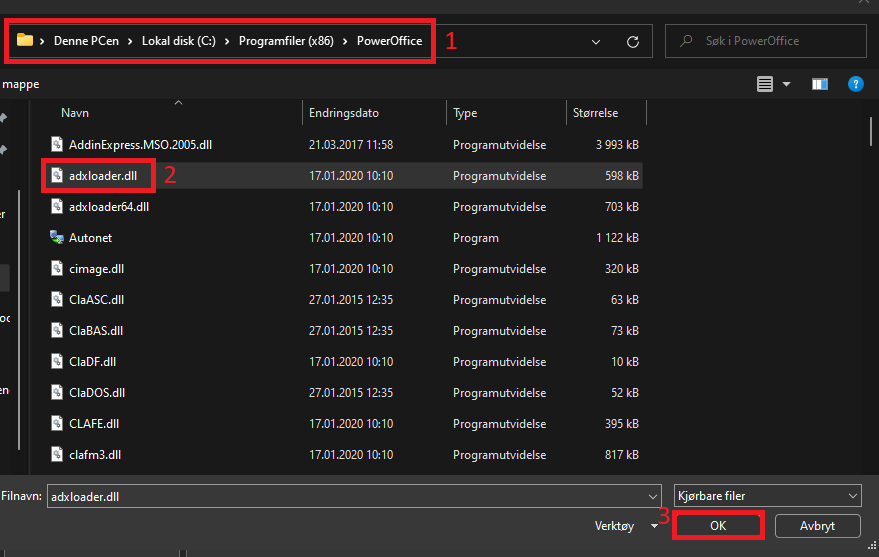
Task: Open the view options dropdown arrow
Action: coord(787,84)
